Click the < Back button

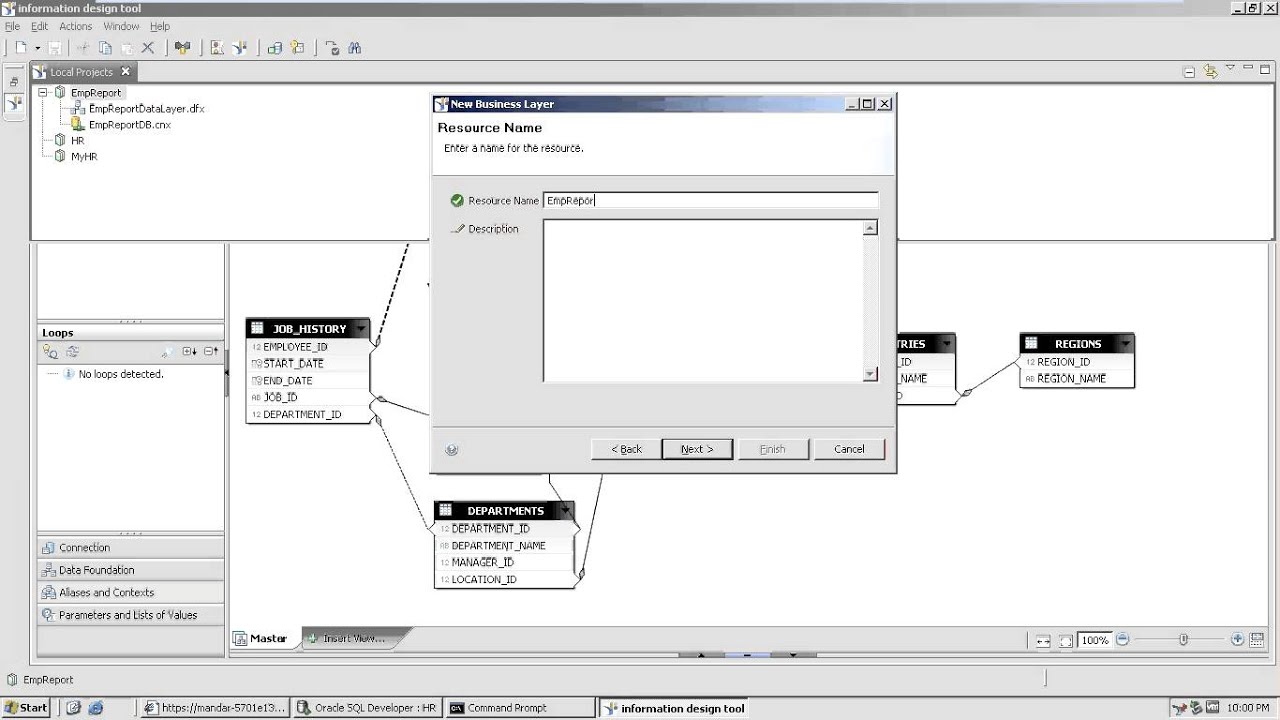[626, 449]
